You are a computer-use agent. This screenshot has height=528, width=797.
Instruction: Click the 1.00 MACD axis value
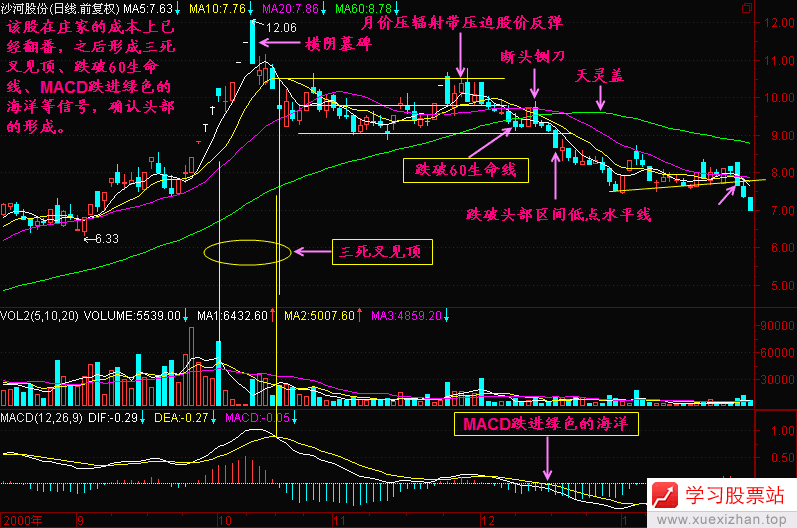pos(783,431)
